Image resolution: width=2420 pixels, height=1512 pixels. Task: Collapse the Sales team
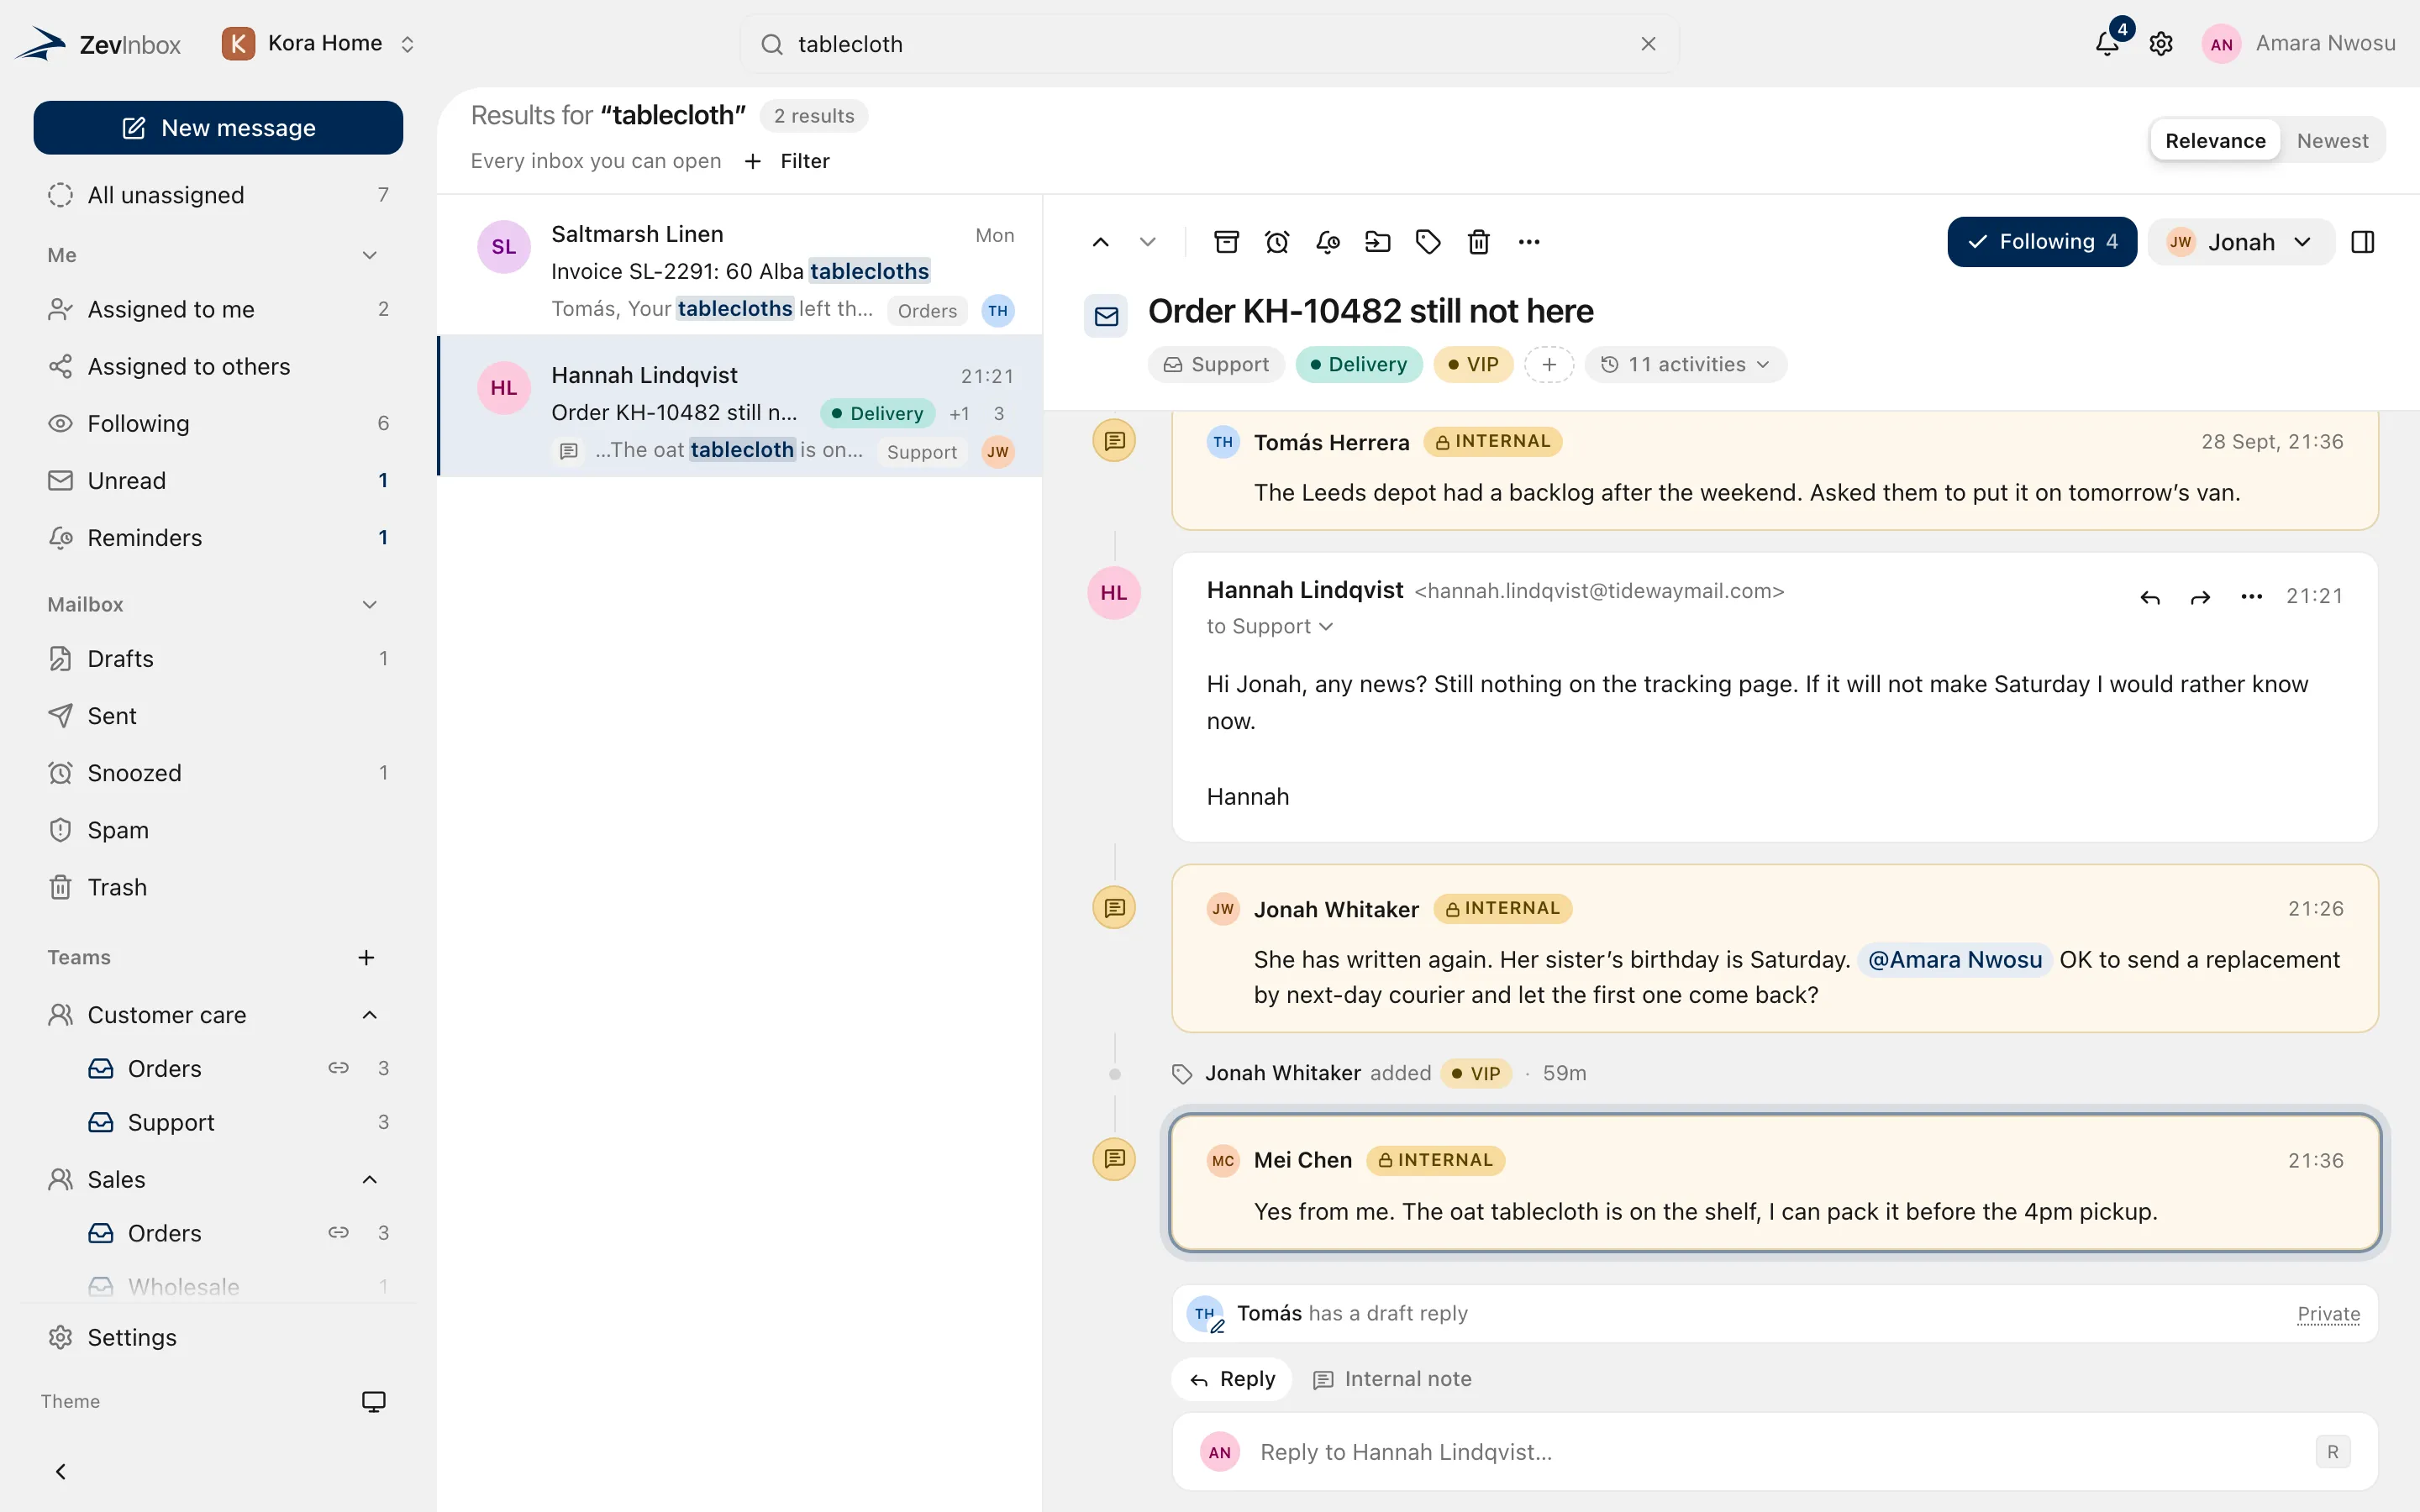pos(369,1179)
